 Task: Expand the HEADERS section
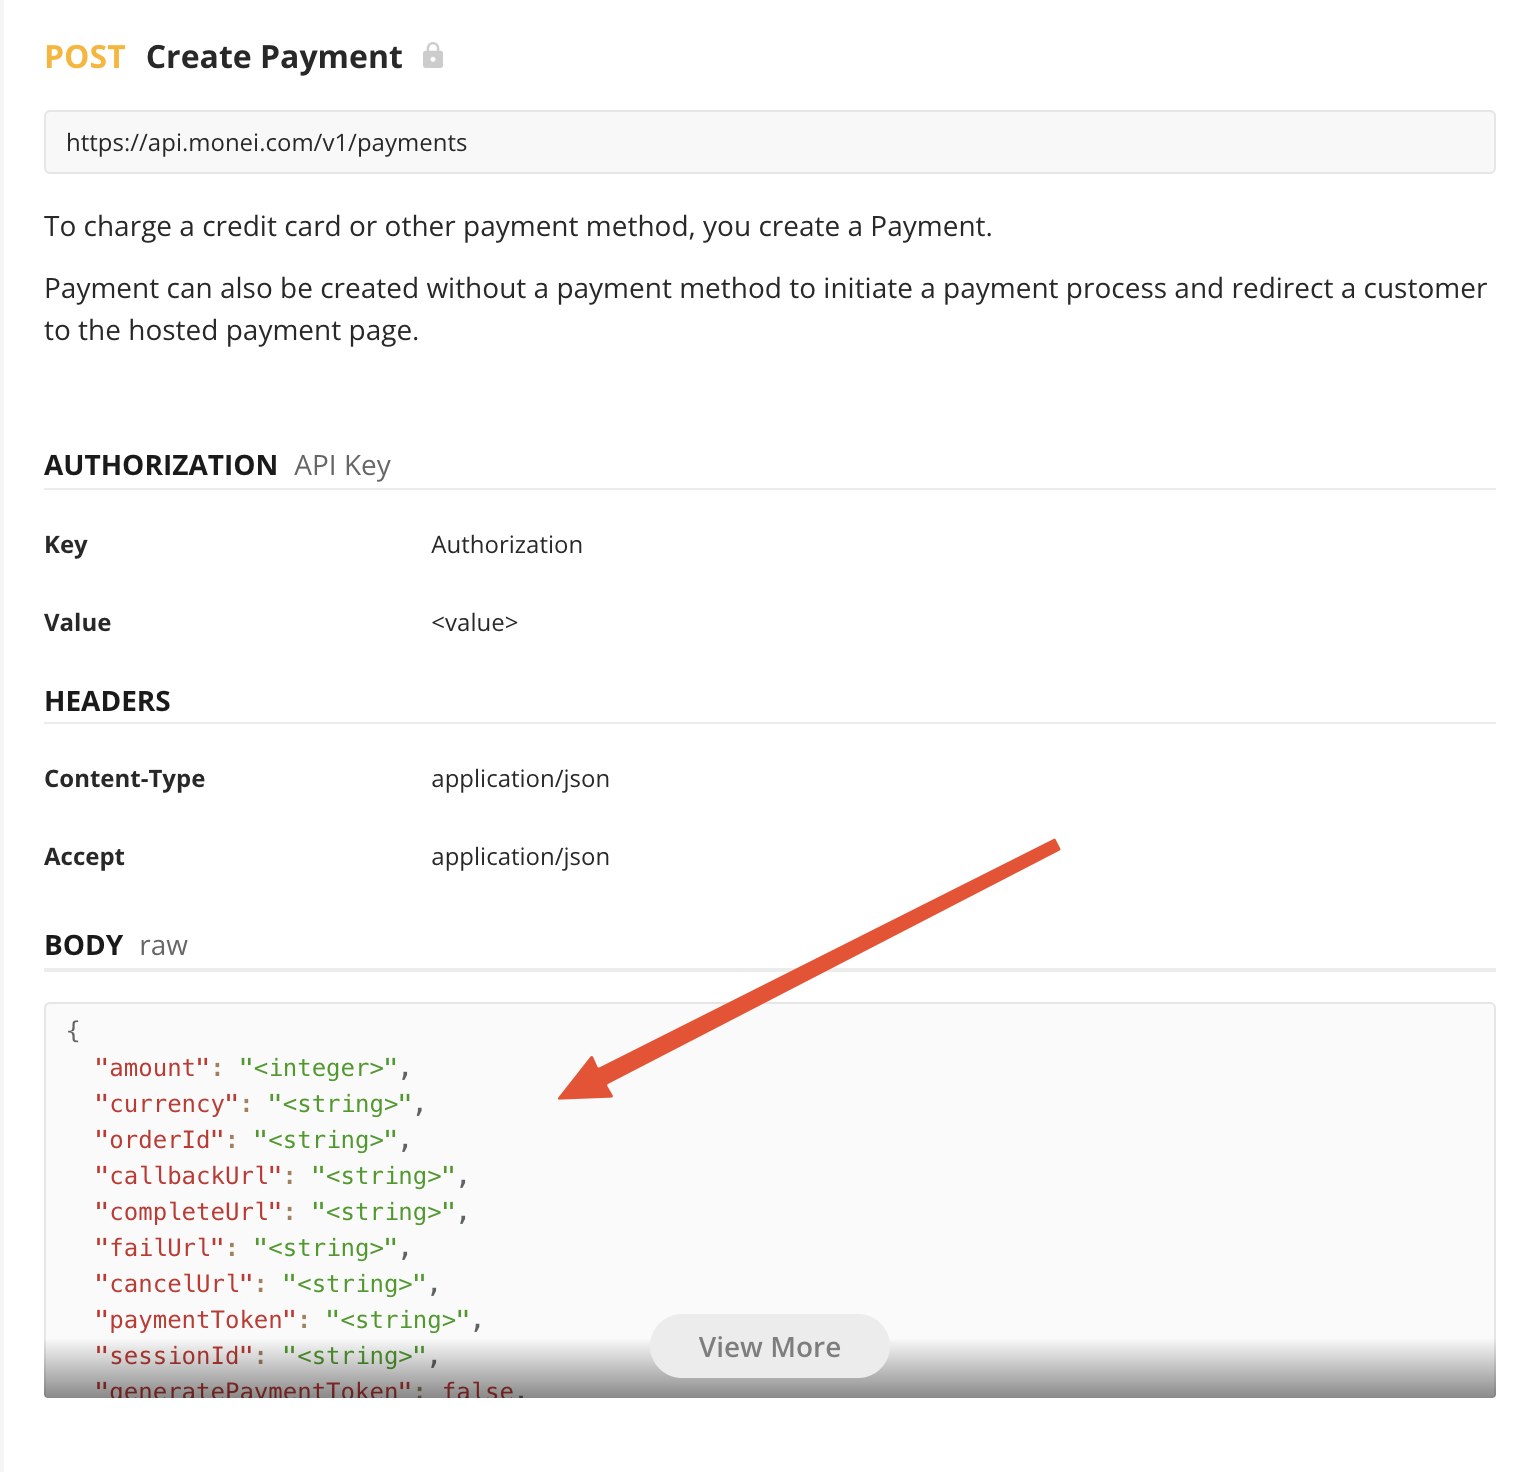(x=107, y=700)
